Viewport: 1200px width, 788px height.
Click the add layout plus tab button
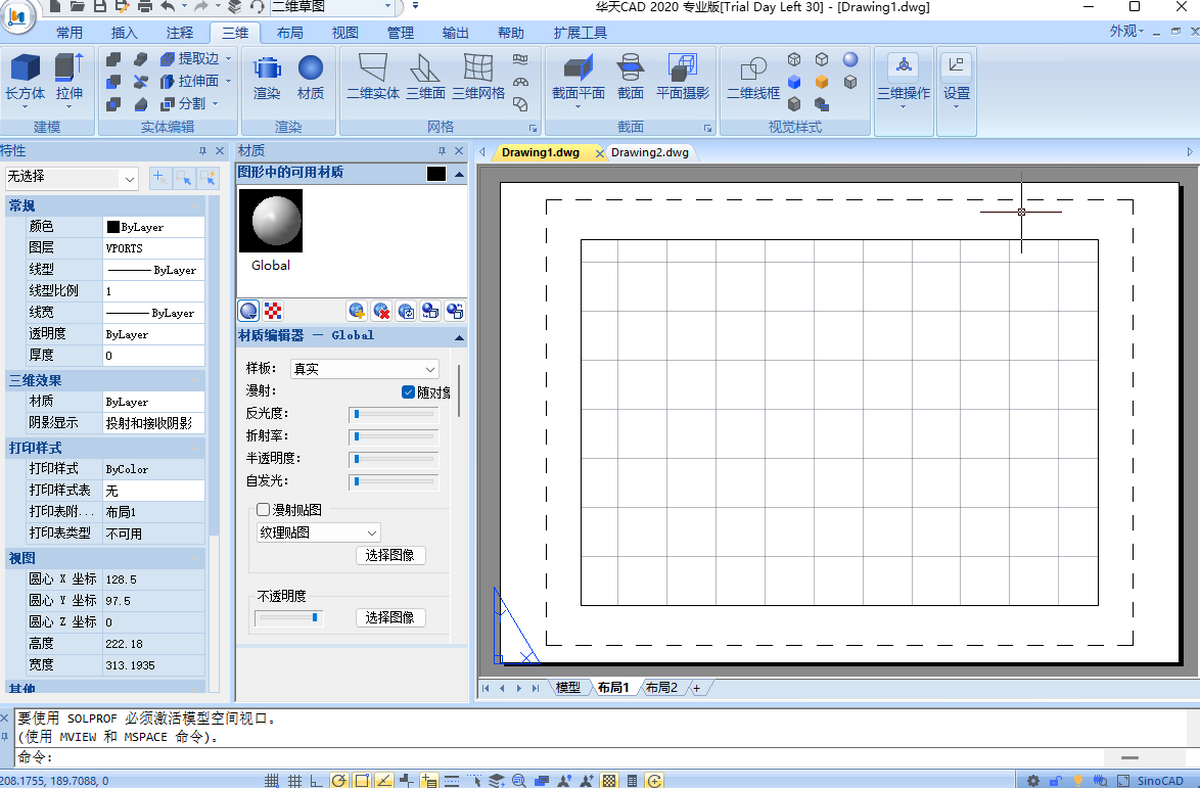click(697, 688)
